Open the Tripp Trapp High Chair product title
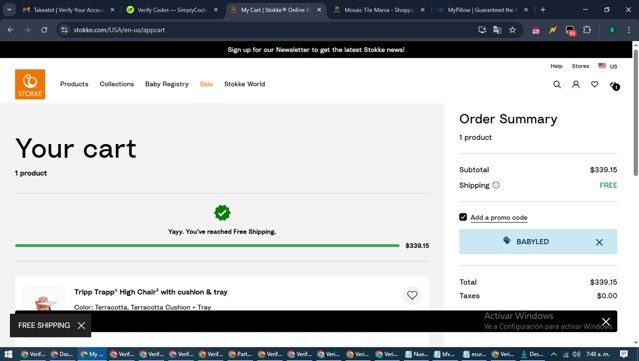The width and height of the screenshot is (639, 361). click(x=151, y=292)
